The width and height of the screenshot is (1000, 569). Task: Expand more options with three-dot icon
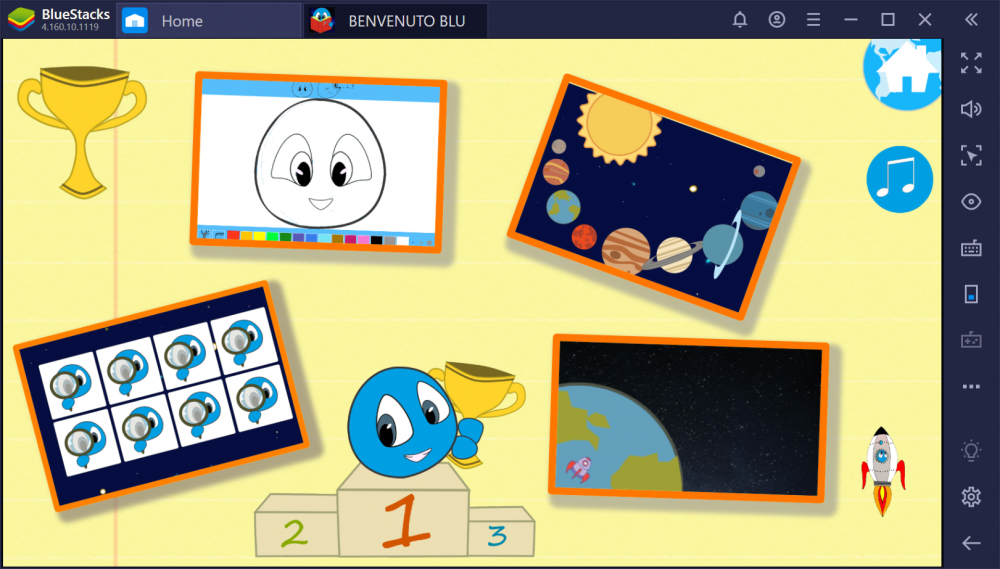click(970, 387)
